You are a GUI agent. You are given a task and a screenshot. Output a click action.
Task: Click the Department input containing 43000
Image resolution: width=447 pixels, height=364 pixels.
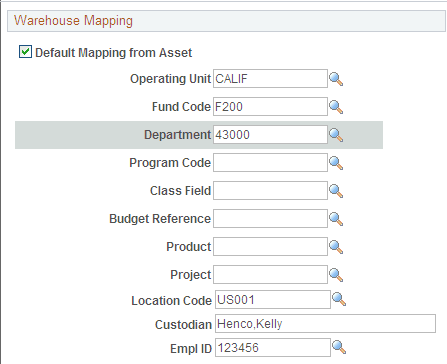click(270, 135)
